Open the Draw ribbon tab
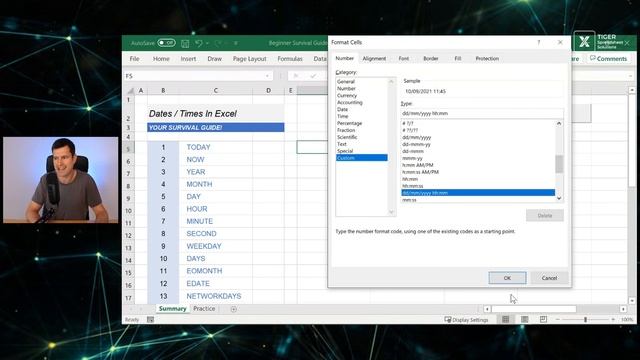This screenshot has height=360, width=640. click(214, 59)
